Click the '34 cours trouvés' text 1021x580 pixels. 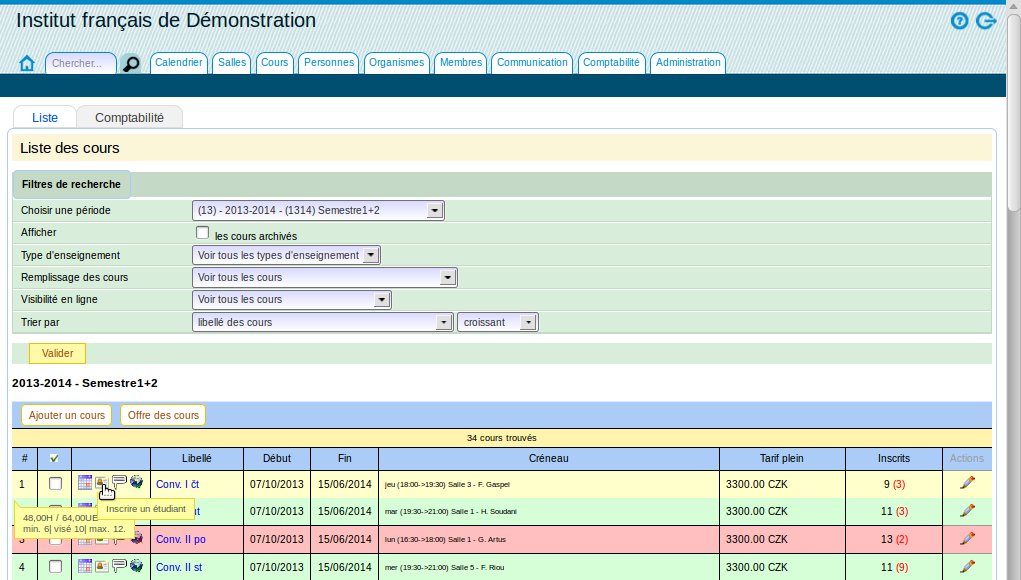coord(501,438)
